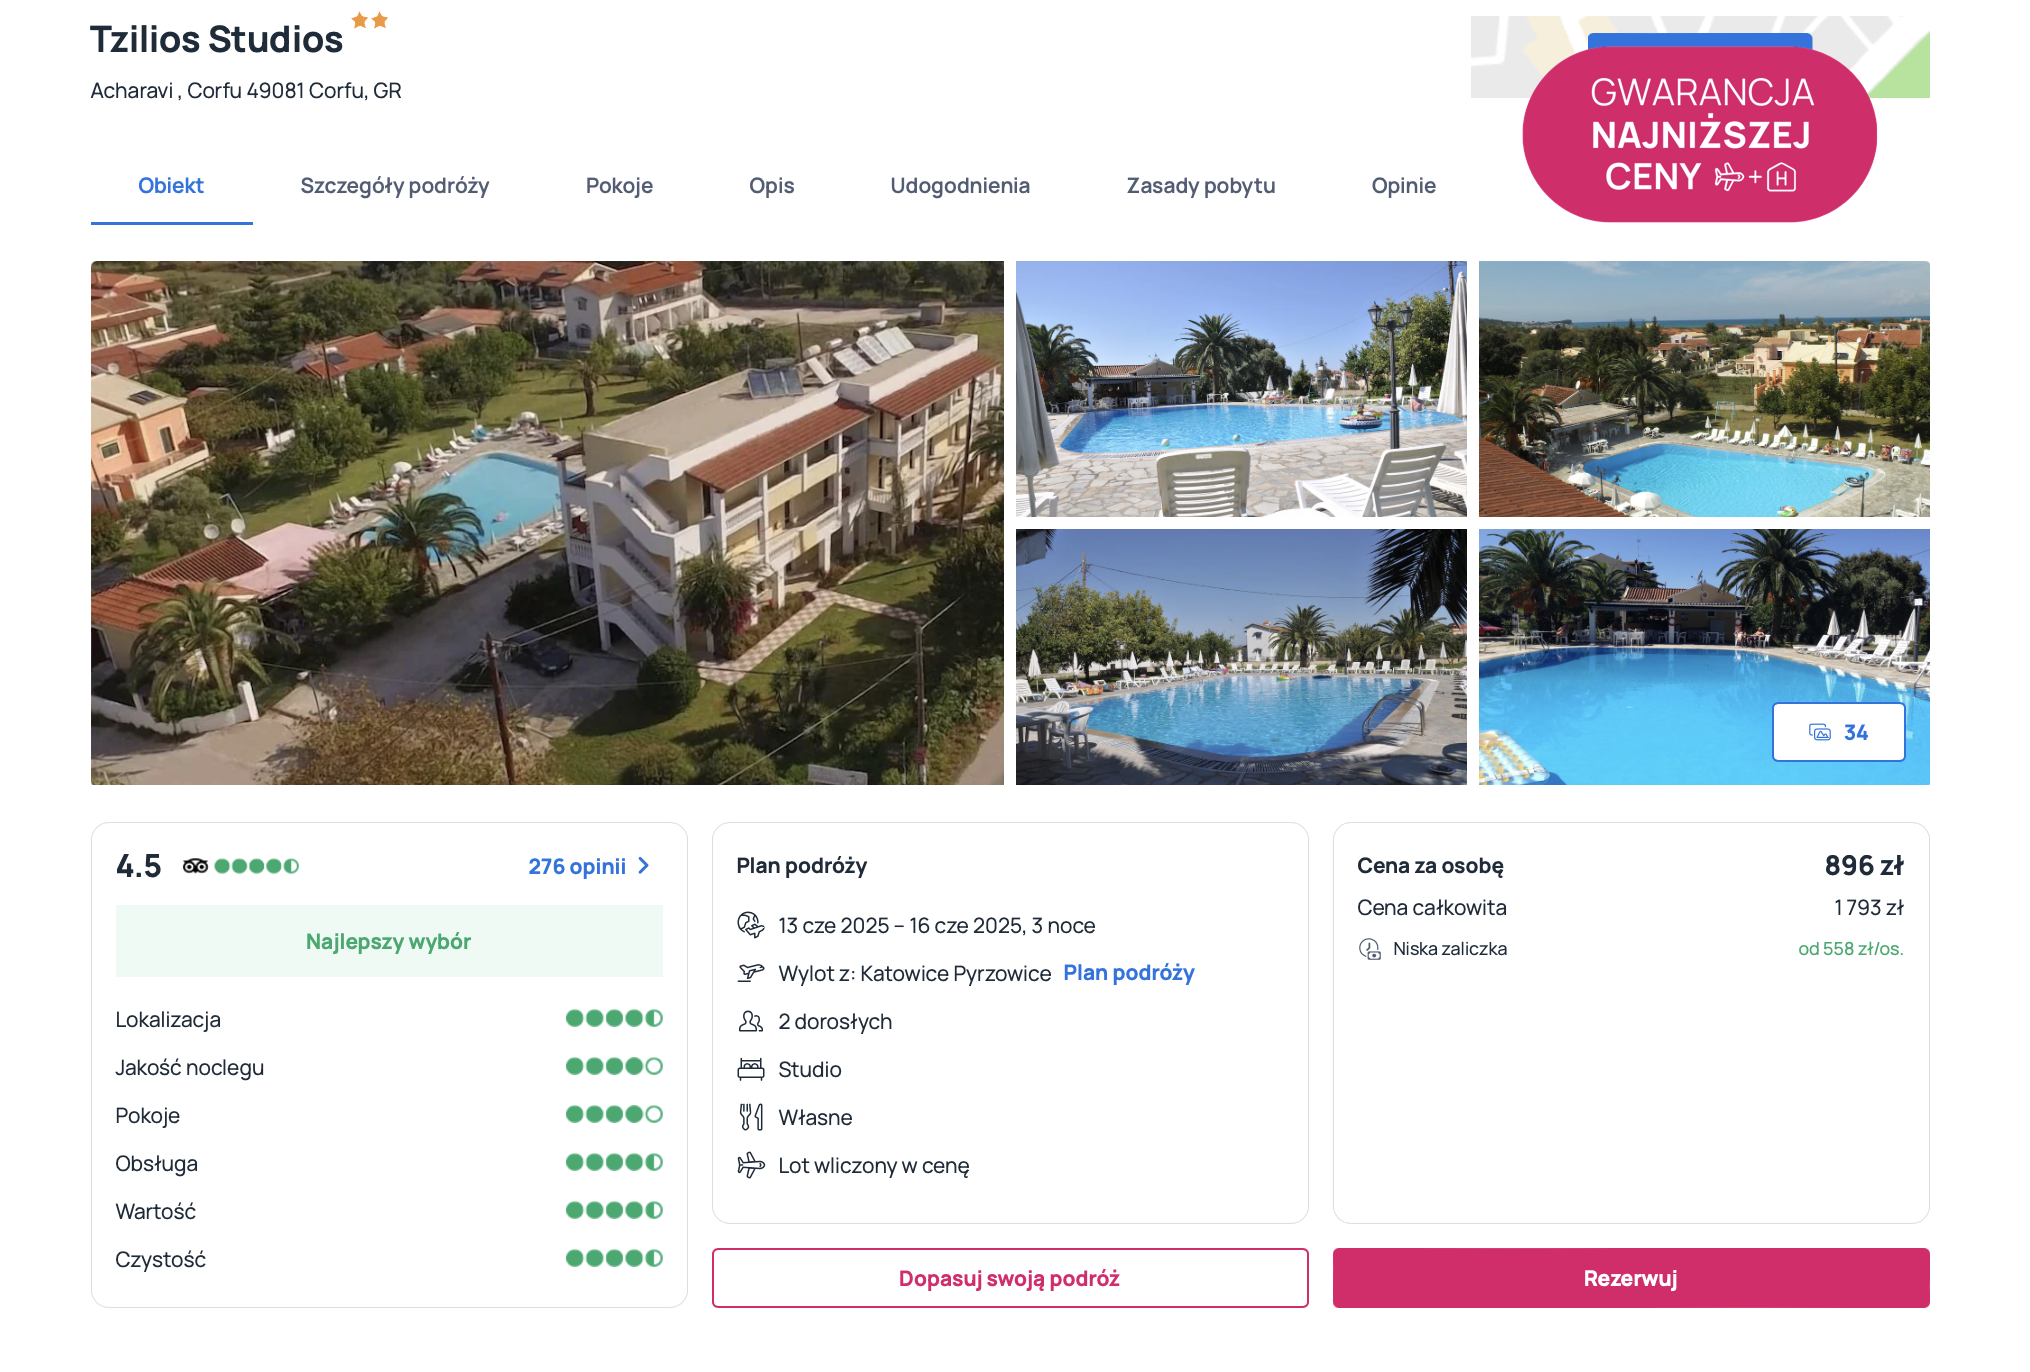2030x1372 pixels.
Task: Select the Pokoje tab
Action: 619,186
